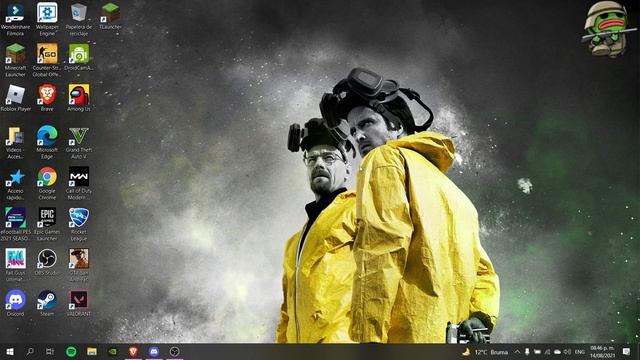The image size is (640, 360).
Task: Switch to Brave in the taskbar
Action: coord(133,351)
